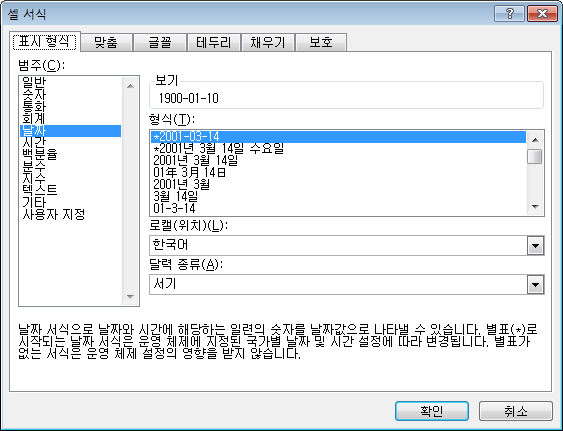Expand the 로캘(위치) dropdown
This screenshot has width=563, height=431.
click(x=535, y=246)
